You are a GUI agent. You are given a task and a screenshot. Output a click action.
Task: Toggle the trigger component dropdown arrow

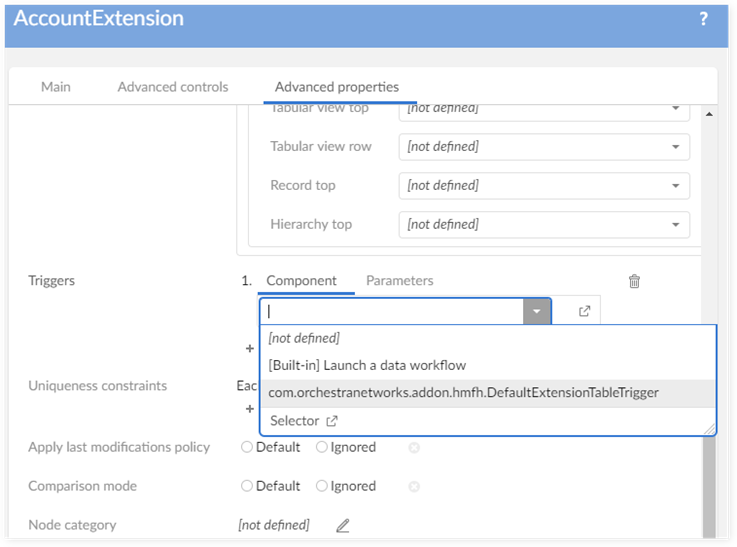pyautogui.click(x=537, y=311)
